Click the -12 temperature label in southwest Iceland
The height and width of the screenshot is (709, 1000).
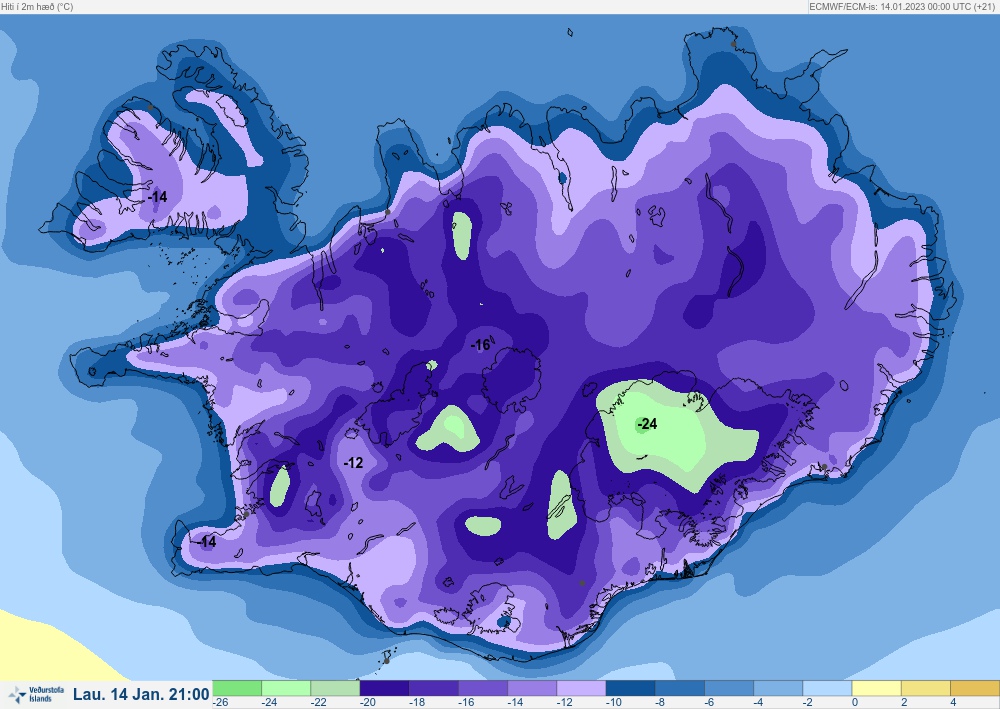pyautogui.click(x=353, y=463)
